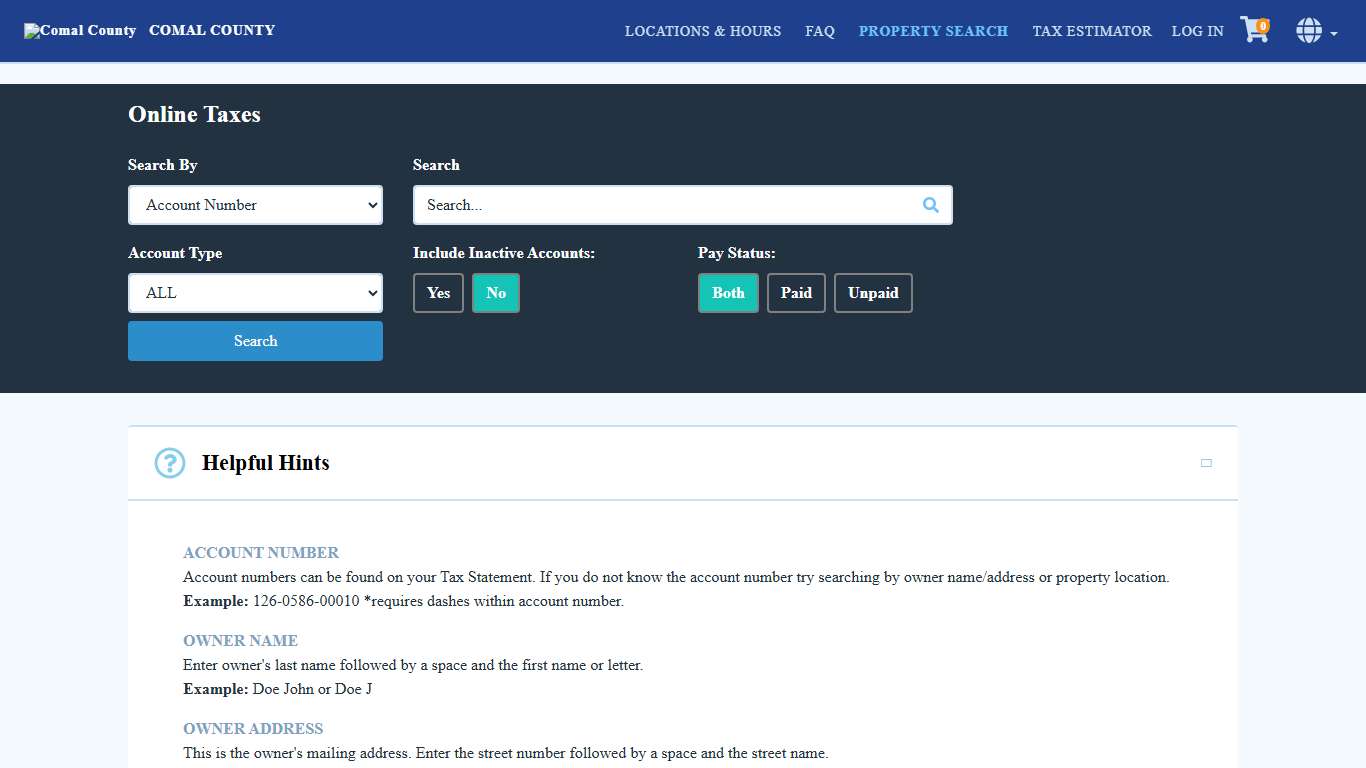The image size is (1366, 768).
Task: Filter by Paid pay status
Action: click(x=796, y=293)
